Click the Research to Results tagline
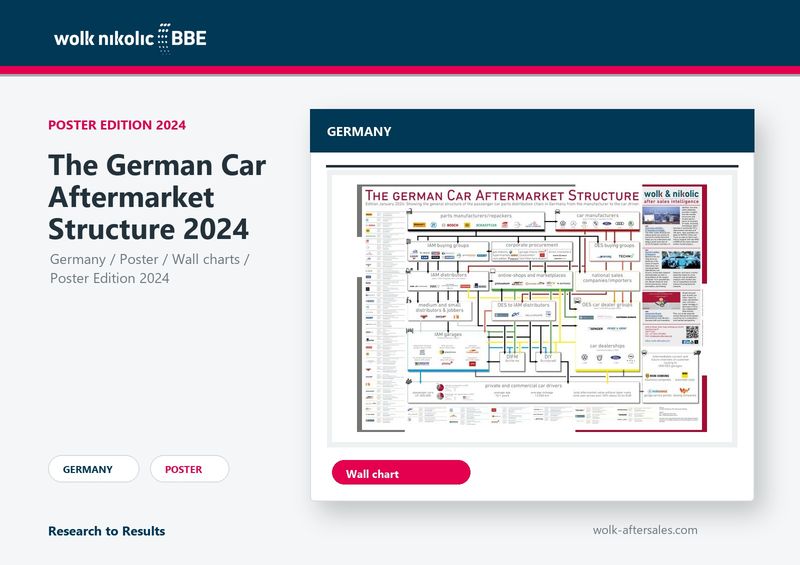Viewport: 800px width, 565px height. pos(107,531)
